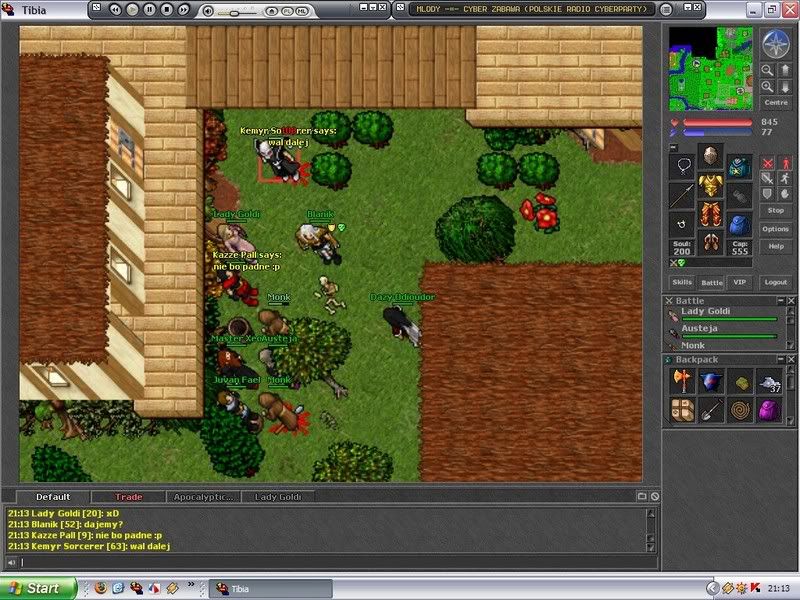Minimize the Backpack panel
This screenshot has width=800, height=600.
click(781, 360)
